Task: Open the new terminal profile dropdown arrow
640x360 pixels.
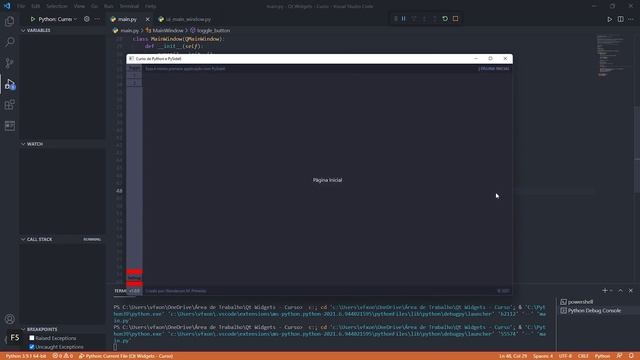Action: click(x=611, y=290)
